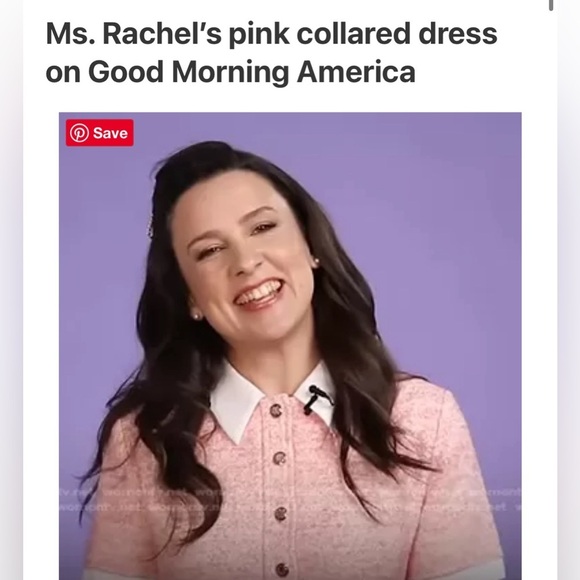Screen dimensions: 580x580
Task: Click the faint watermark text over the photo
Action: point(290,499)
